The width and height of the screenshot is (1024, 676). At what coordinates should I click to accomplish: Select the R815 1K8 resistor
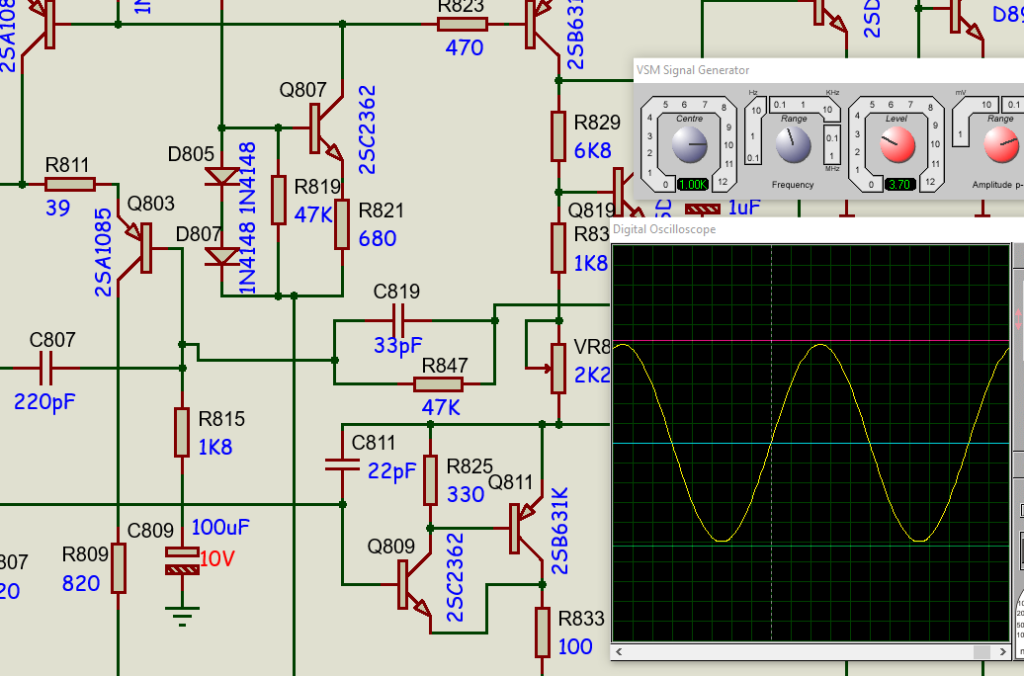tap(182, 432)
